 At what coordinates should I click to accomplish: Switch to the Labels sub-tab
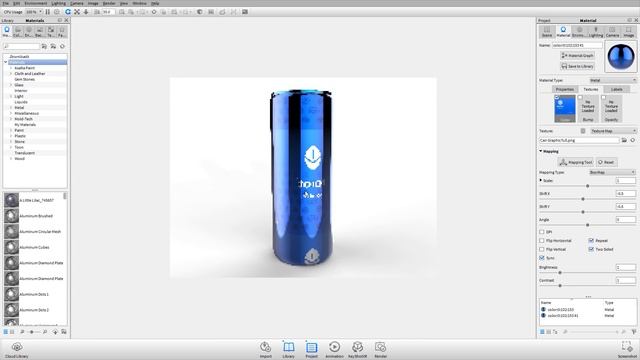617,89
